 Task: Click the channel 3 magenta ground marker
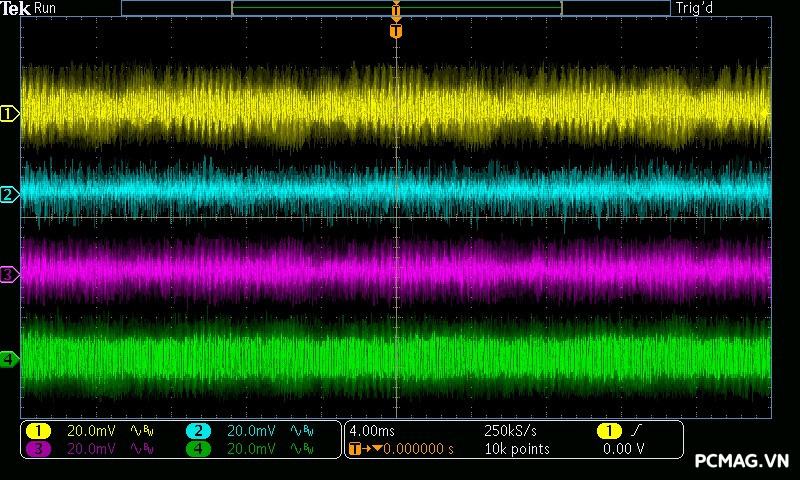pyautogui.click(x=9, y=274)
